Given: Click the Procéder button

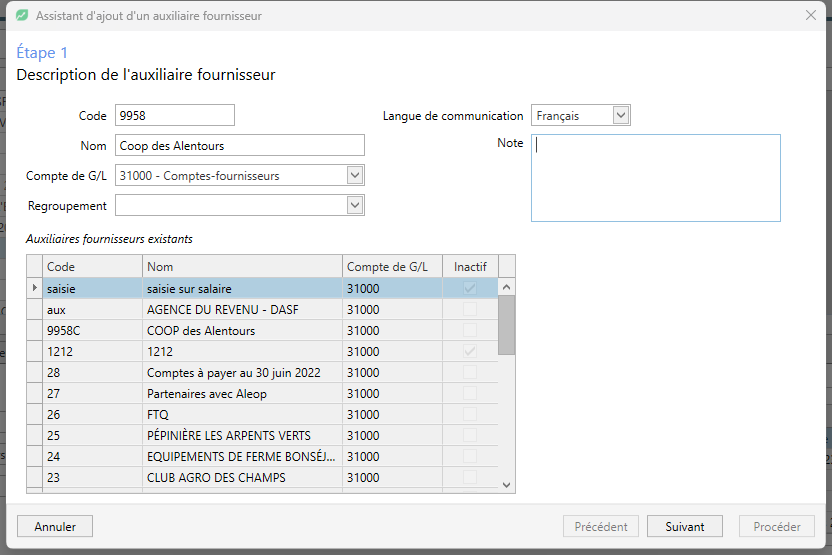Looking at the screenshot, I should pyautogui.click(x=777, y=526).
